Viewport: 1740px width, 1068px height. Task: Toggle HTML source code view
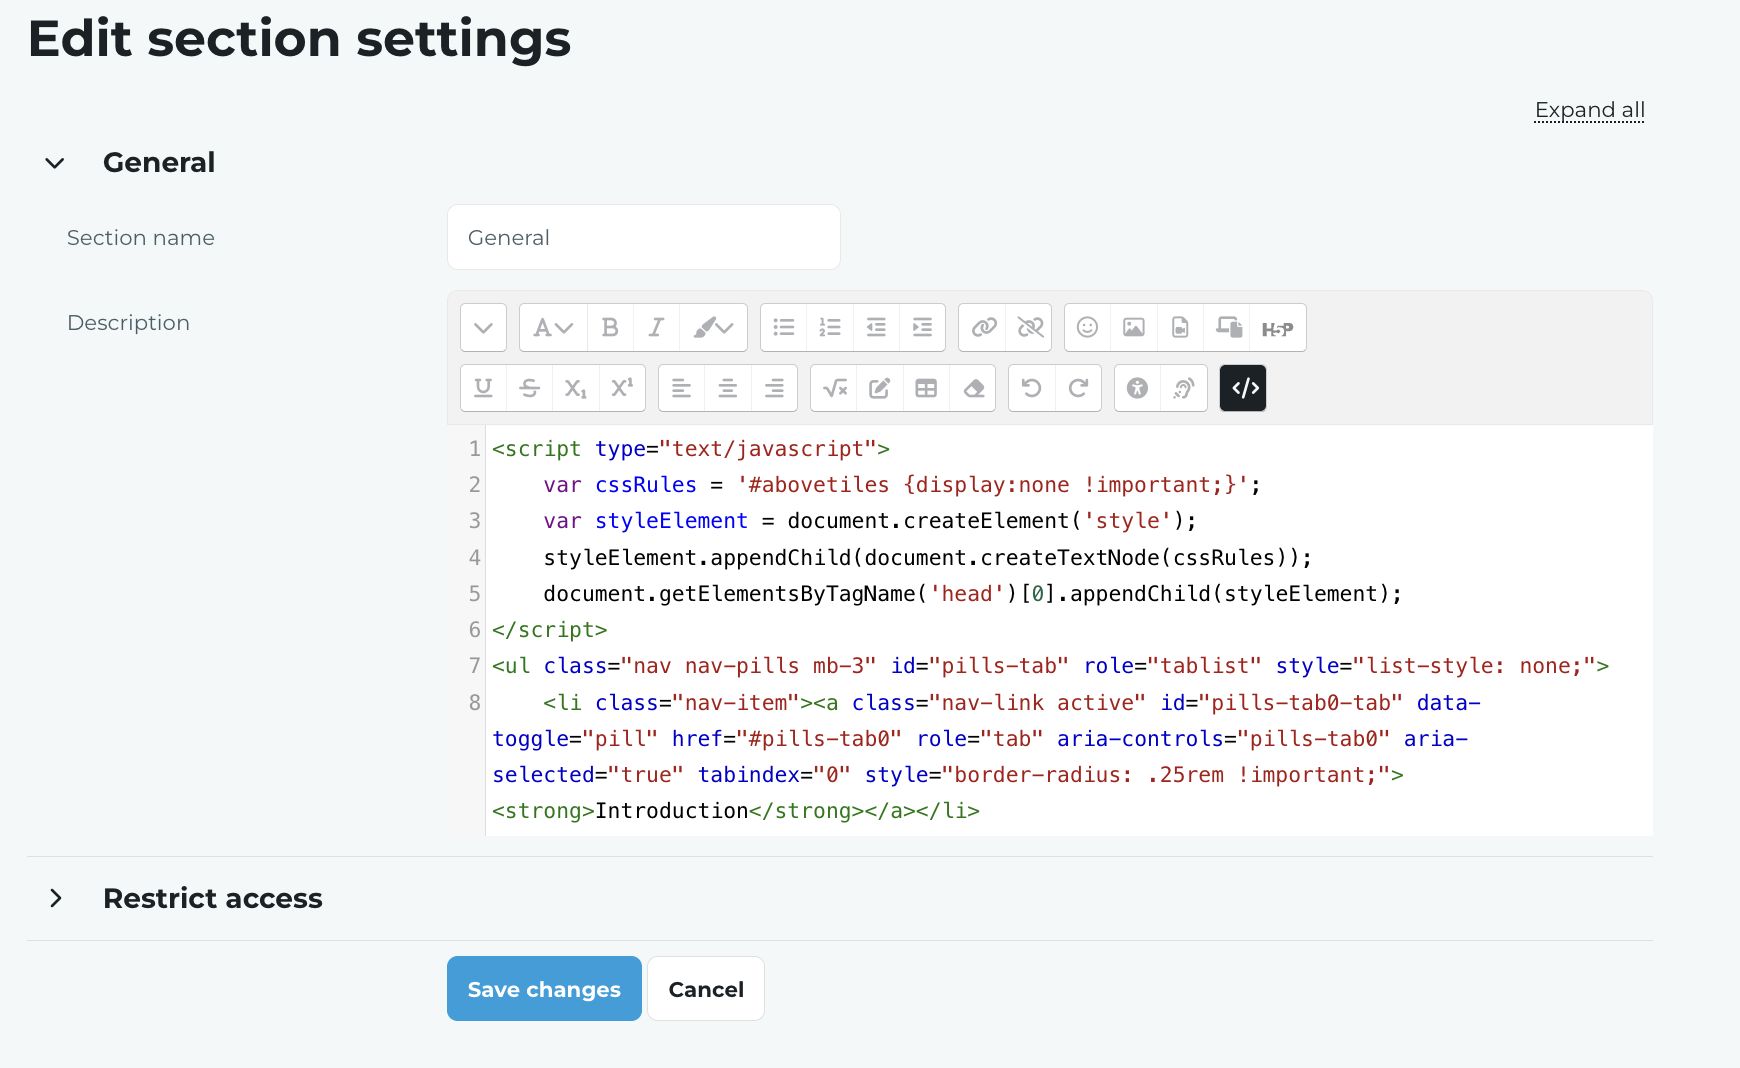pyautogui.click(x=1243, y=388)
